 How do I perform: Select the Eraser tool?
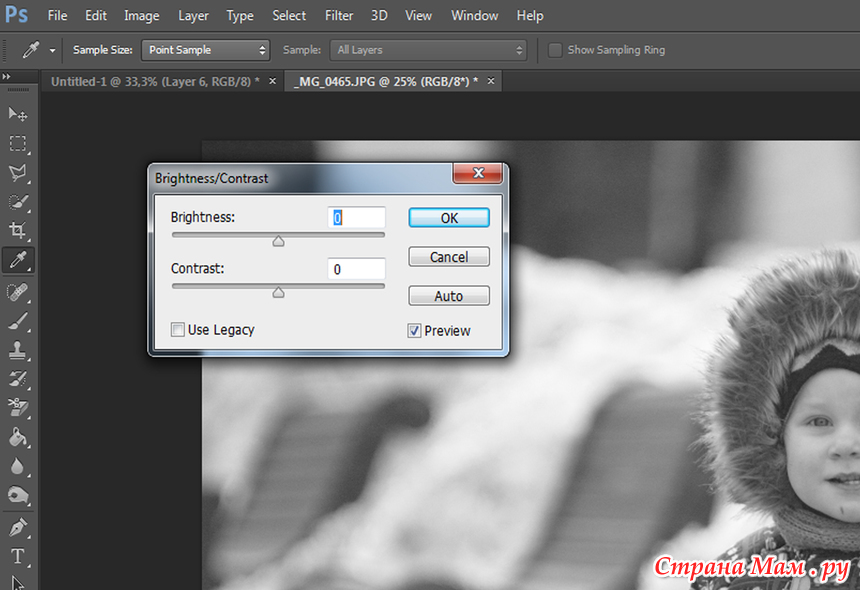18,408
